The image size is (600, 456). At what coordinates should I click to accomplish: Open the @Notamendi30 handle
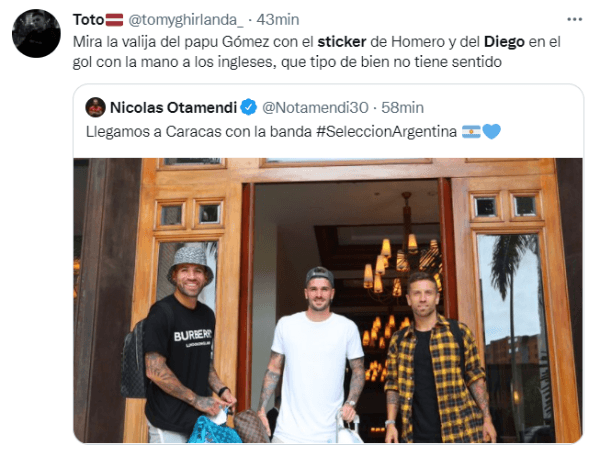tap(315, 107)
